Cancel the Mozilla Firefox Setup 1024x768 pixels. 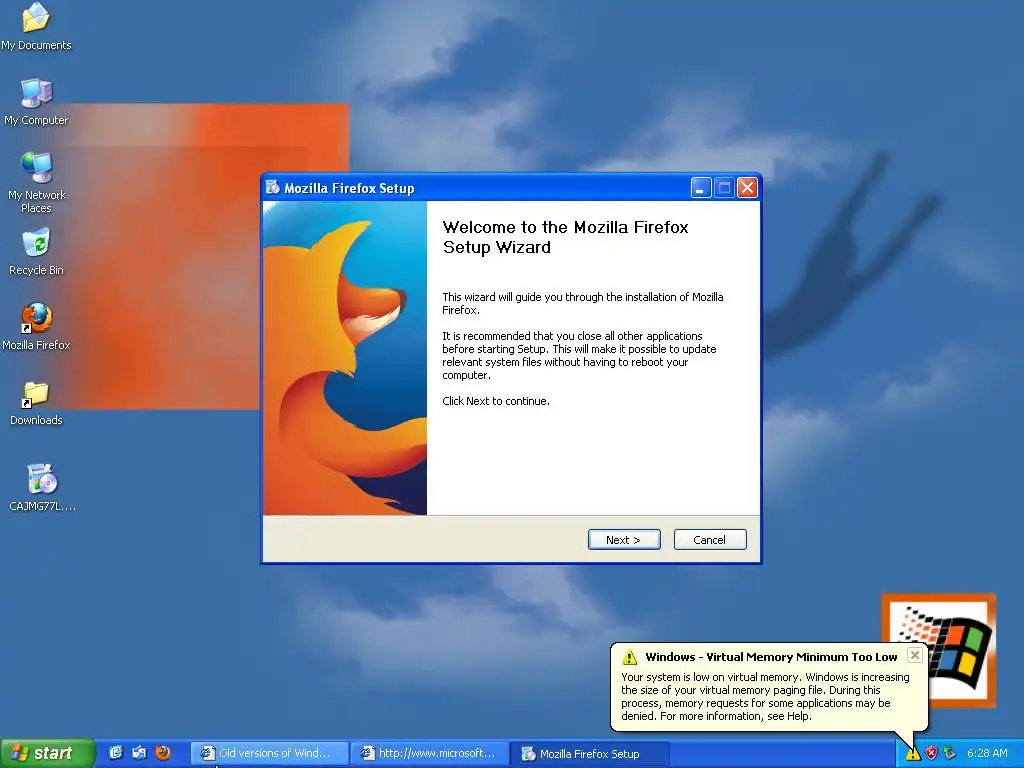click(x=710, y=539)
